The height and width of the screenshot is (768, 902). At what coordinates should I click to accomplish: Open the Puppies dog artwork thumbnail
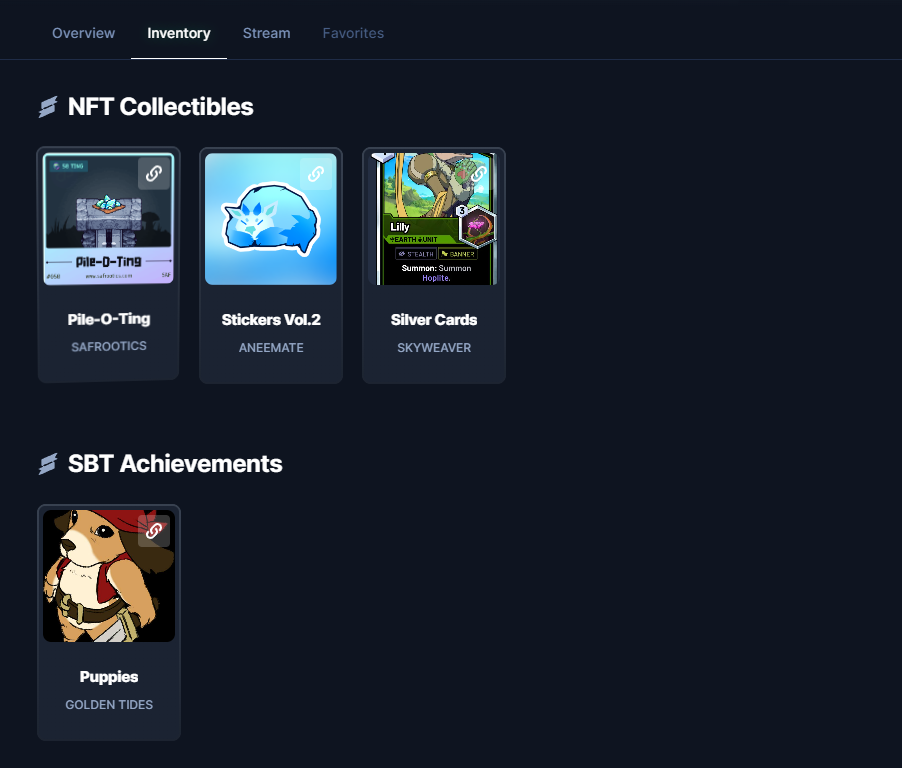[x=109, y=576]
